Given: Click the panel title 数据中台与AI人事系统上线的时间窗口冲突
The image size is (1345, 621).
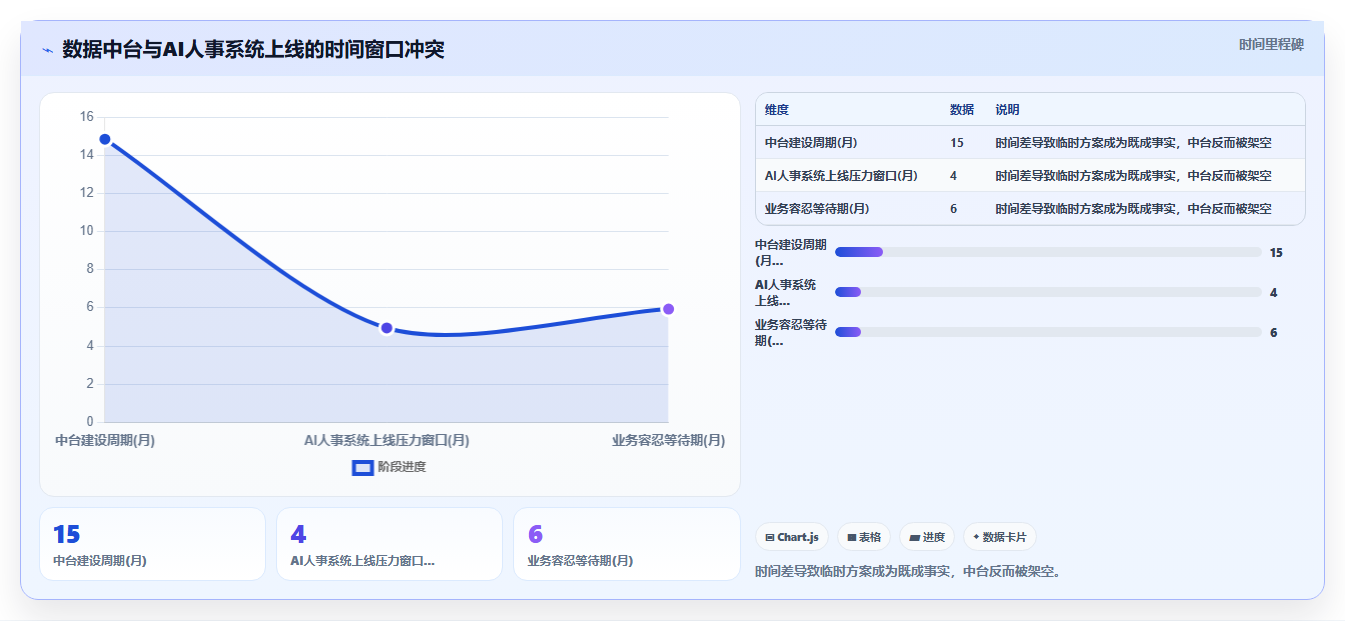Looking at the screenshot, I should (253, 49).
